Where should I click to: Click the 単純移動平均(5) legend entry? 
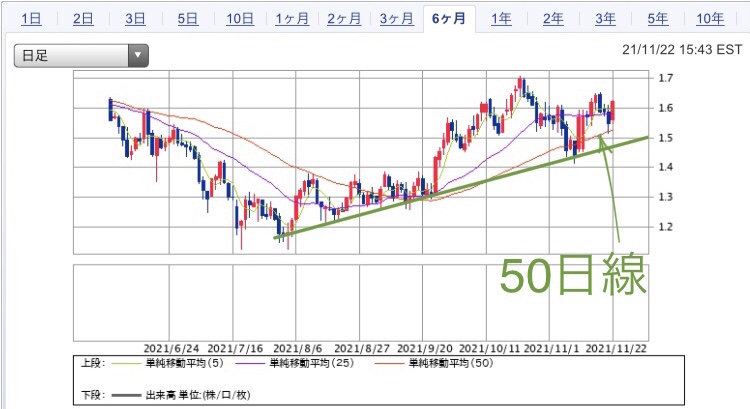[185, 363]
